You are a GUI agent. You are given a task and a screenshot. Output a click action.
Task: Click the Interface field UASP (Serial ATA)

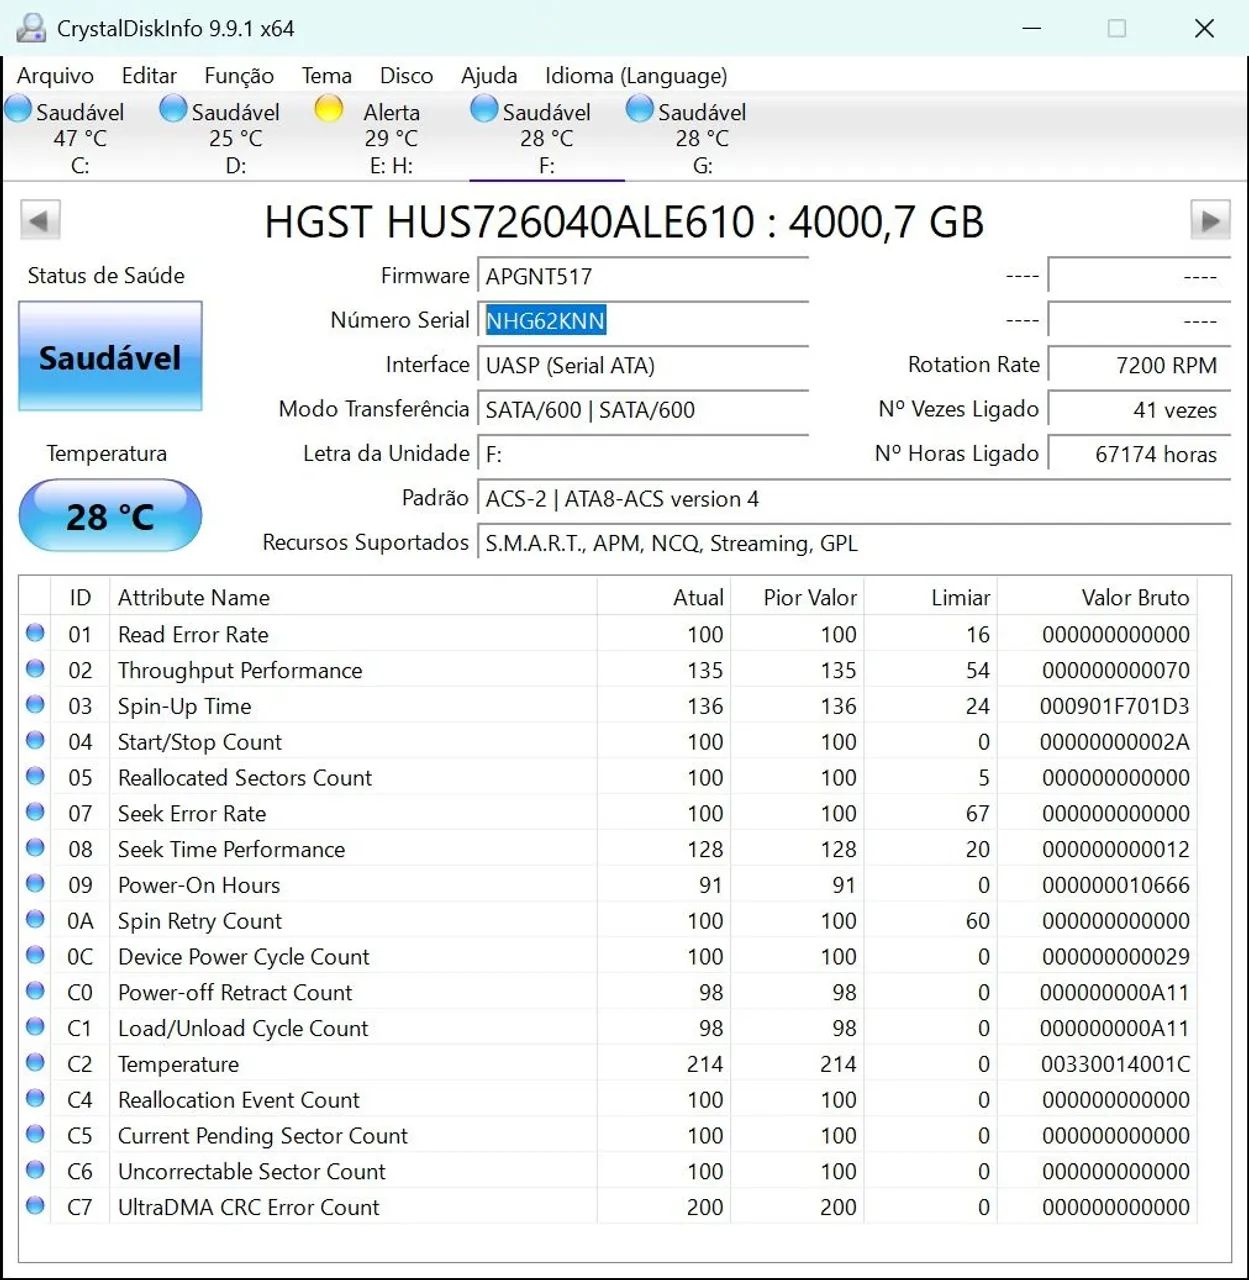pyautogui.click(x=643, y=365)
